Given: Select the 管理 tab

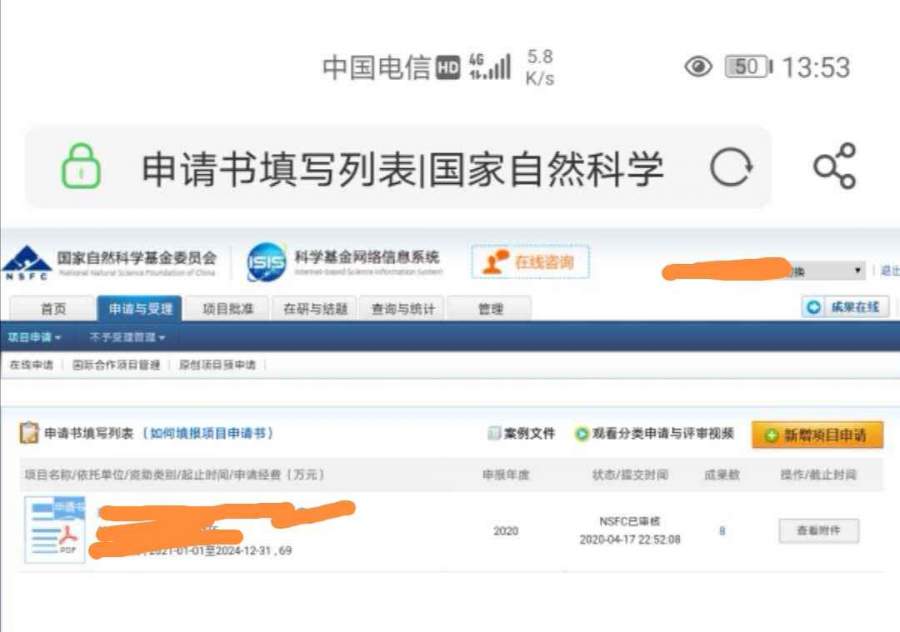Looking at the screenshot, I should (x=490, y=309).
